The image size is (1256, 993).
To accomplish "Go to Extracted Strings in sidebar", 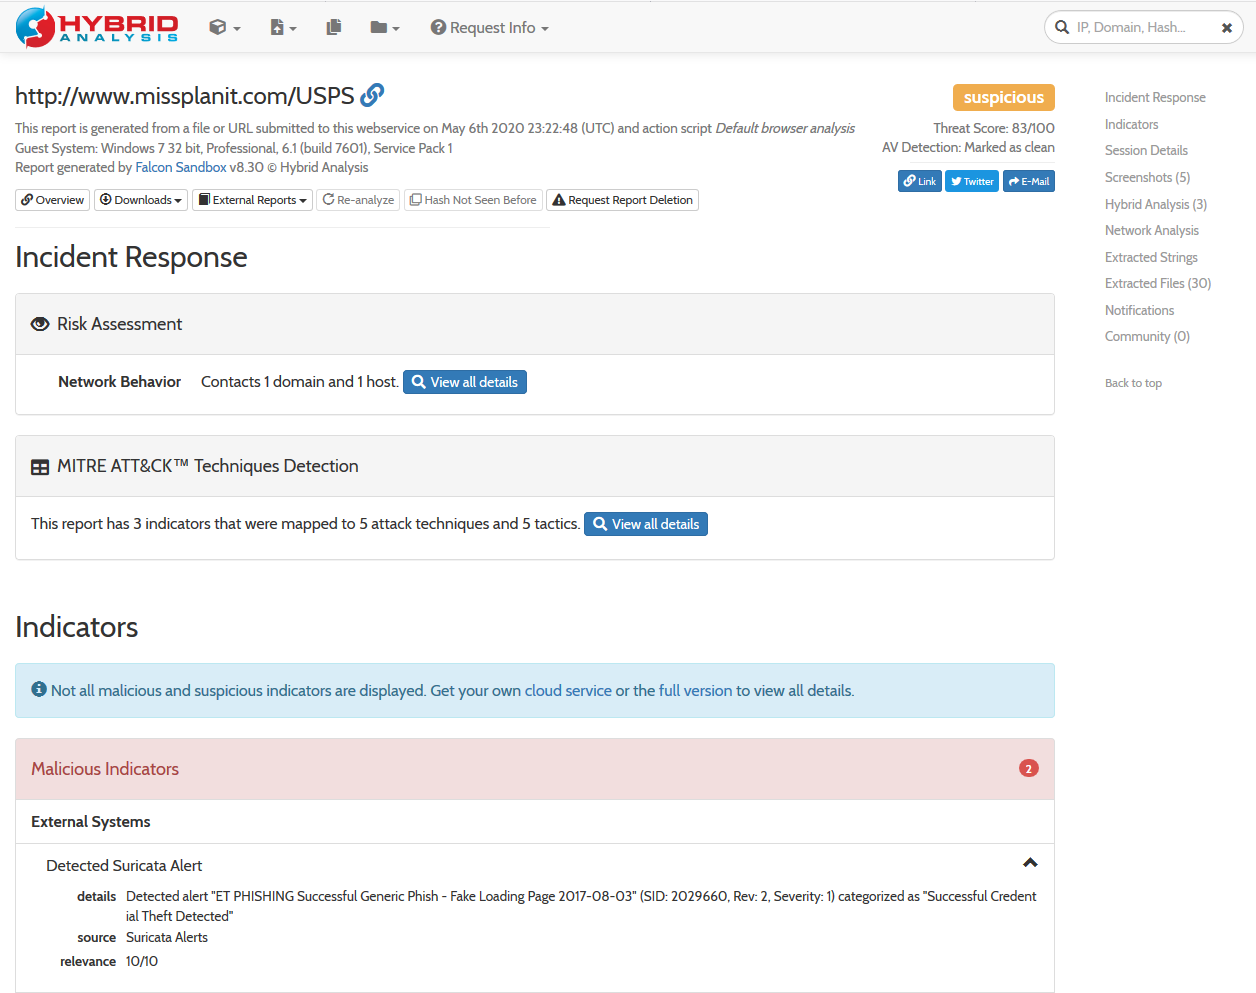I will (x=1151, y=257).
